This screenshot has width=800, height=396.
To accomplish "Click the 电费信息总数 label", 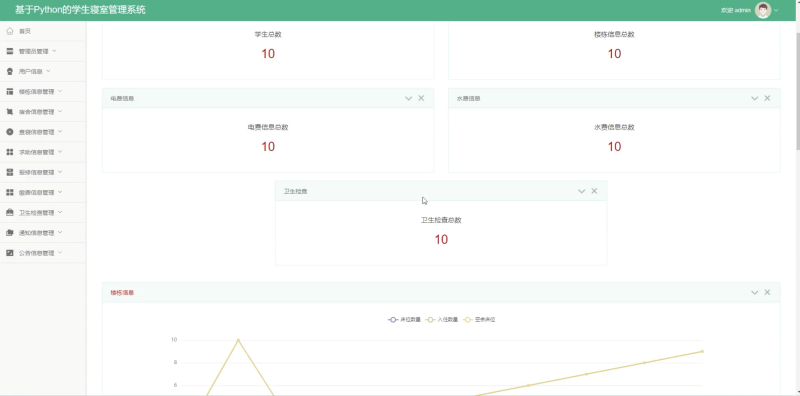I will point(268,127).
